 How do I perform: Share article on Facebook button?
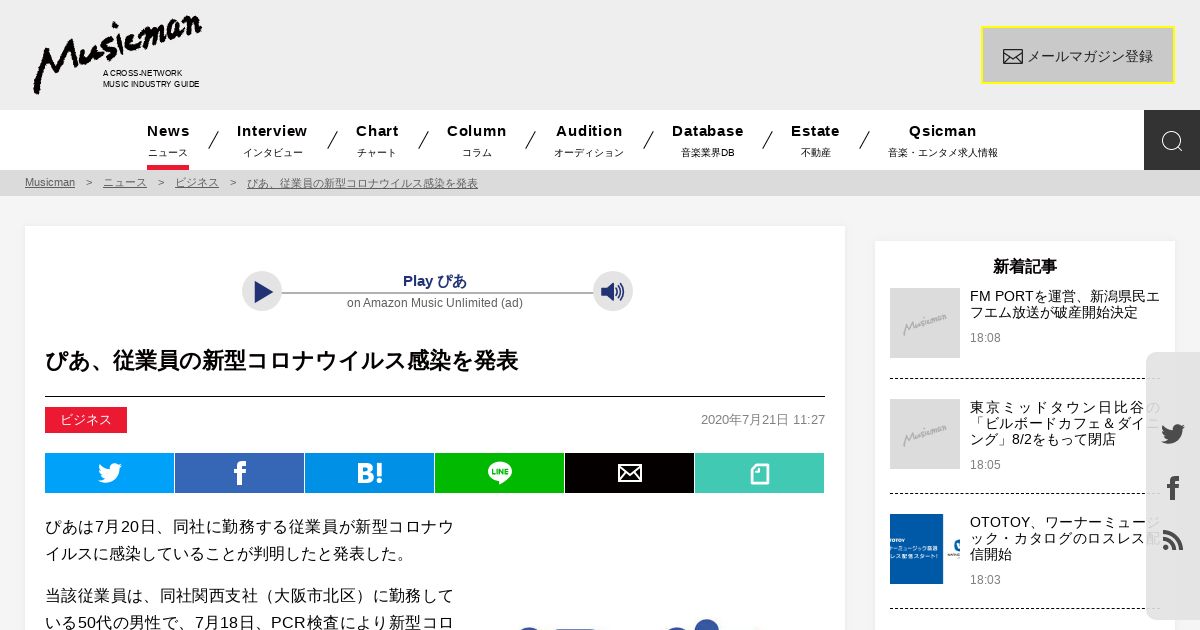[240, 473]
